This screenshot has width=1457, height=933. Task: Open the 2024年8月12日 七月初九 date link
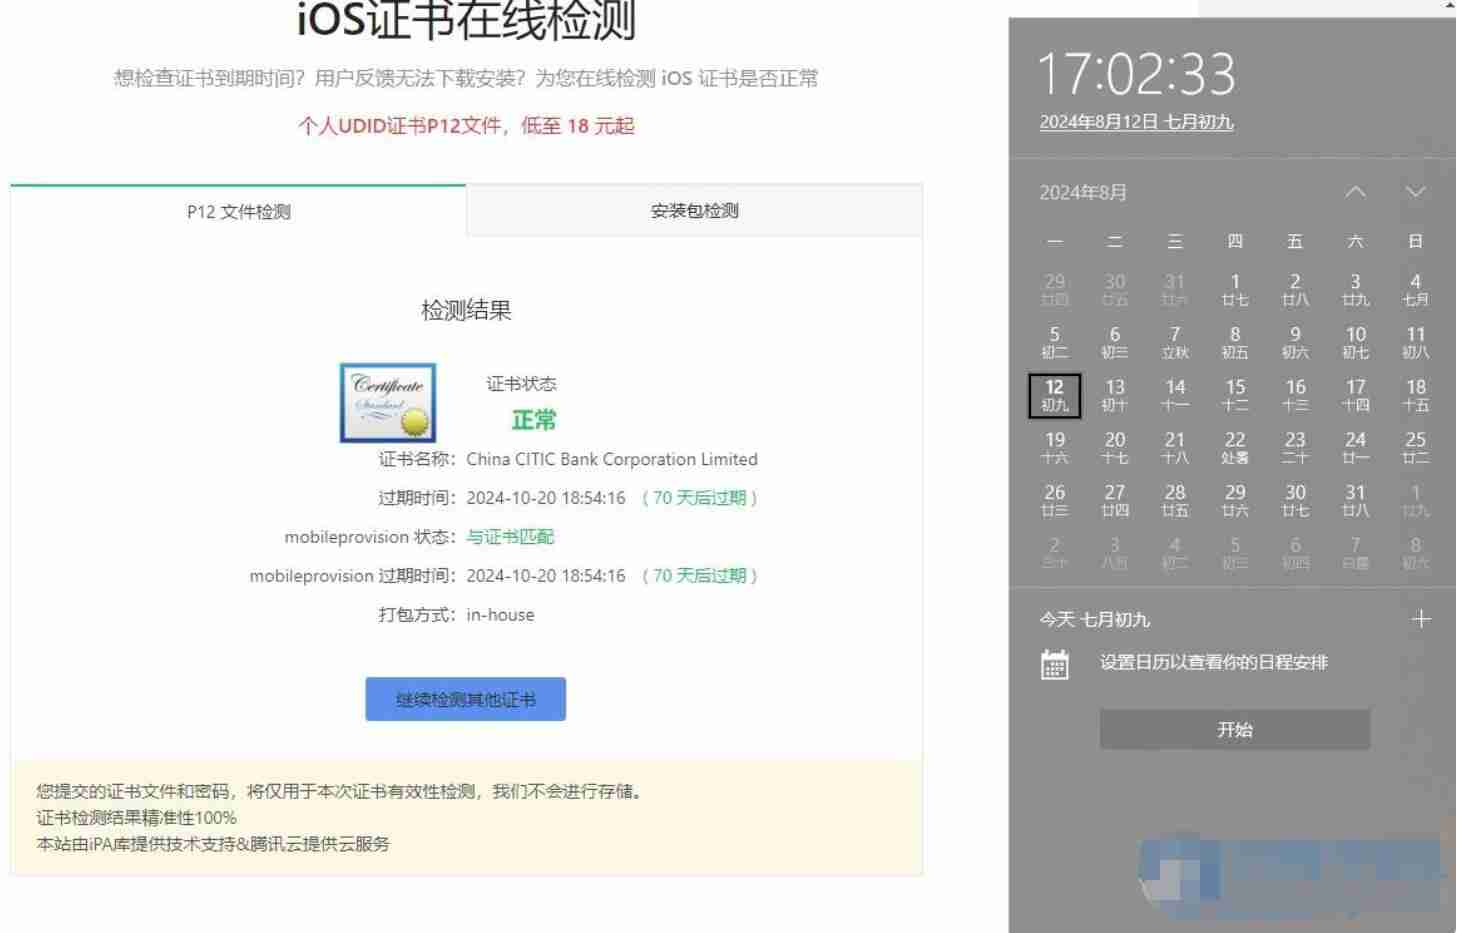coord(1136,121)
